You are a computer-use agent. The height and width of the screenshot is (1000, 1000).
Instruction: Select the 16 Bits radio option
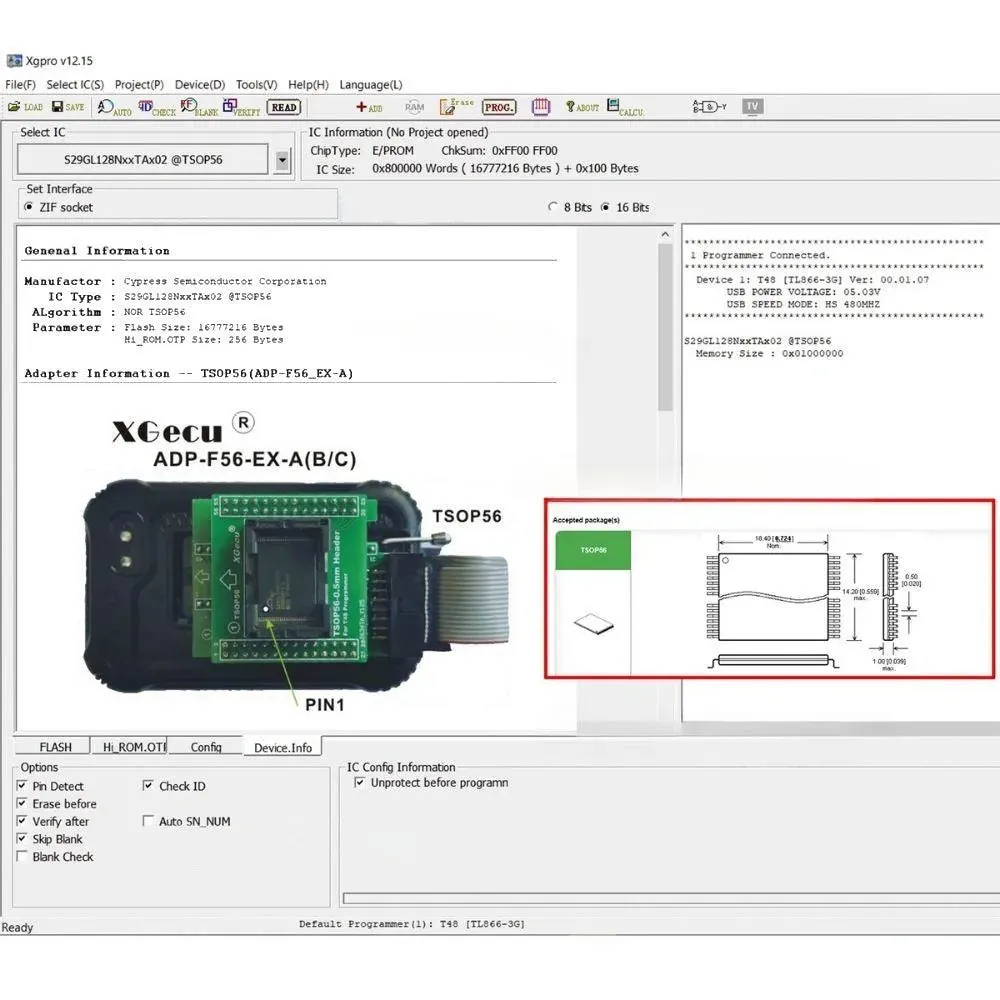coord(605,207)
